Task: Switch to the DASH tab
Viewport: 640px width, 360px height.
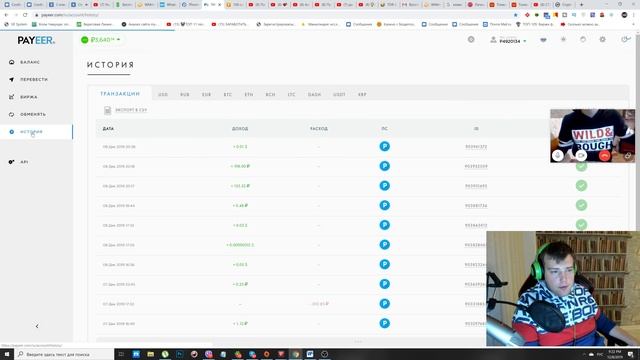Action: click(314, 95)
